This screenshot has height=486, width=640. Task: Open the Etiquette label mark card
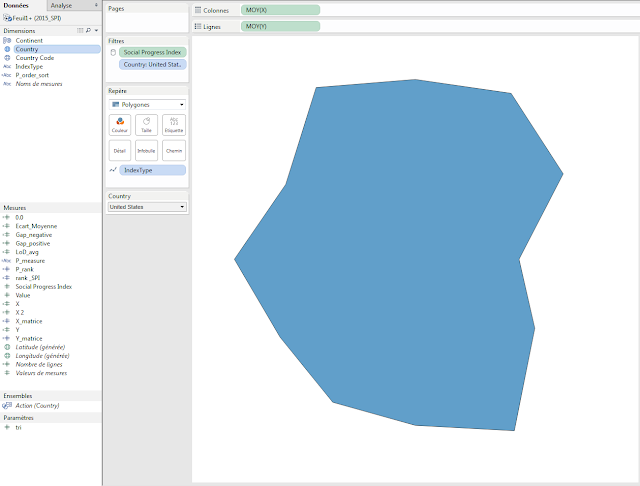click(x=174, y=124)
